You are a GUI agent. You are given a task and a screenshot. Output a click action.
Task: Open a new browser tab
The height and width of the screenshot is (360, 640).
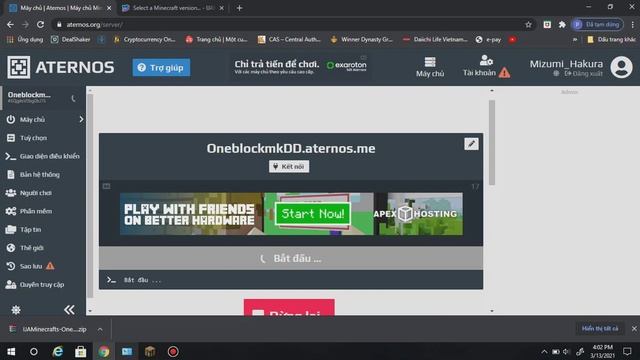pyautogui.click(x=240, y=8)
